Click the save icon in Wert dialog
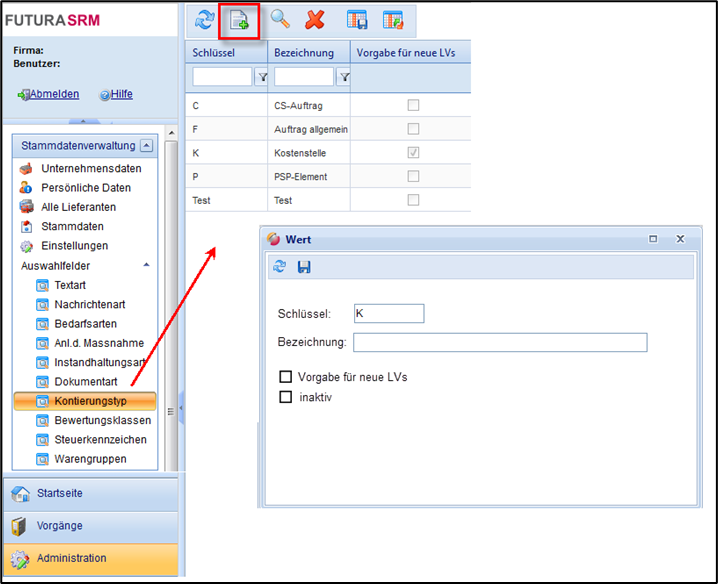This screenshot has width=718, height=584. coord(304,267)
